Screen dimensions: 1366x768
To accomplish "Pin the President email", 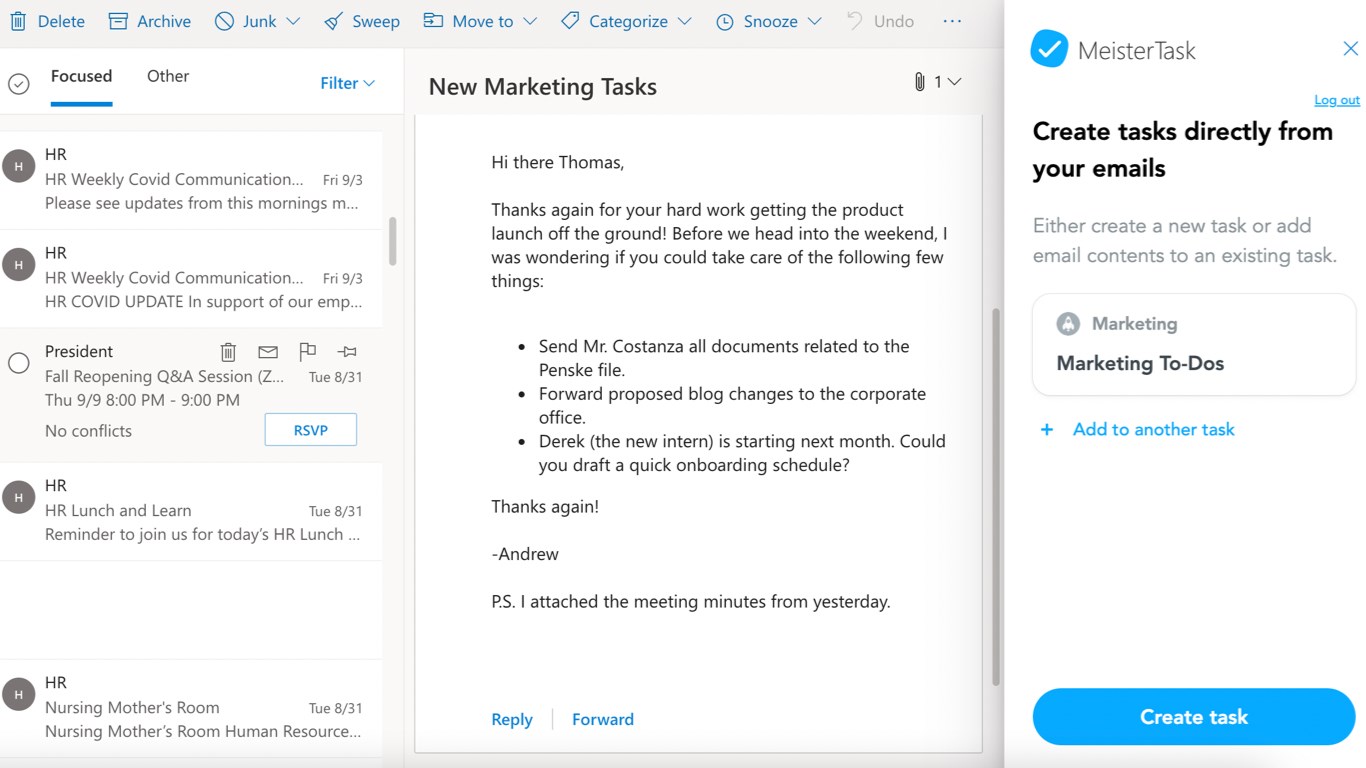I will pyautogui.click(x=347, y=351).
